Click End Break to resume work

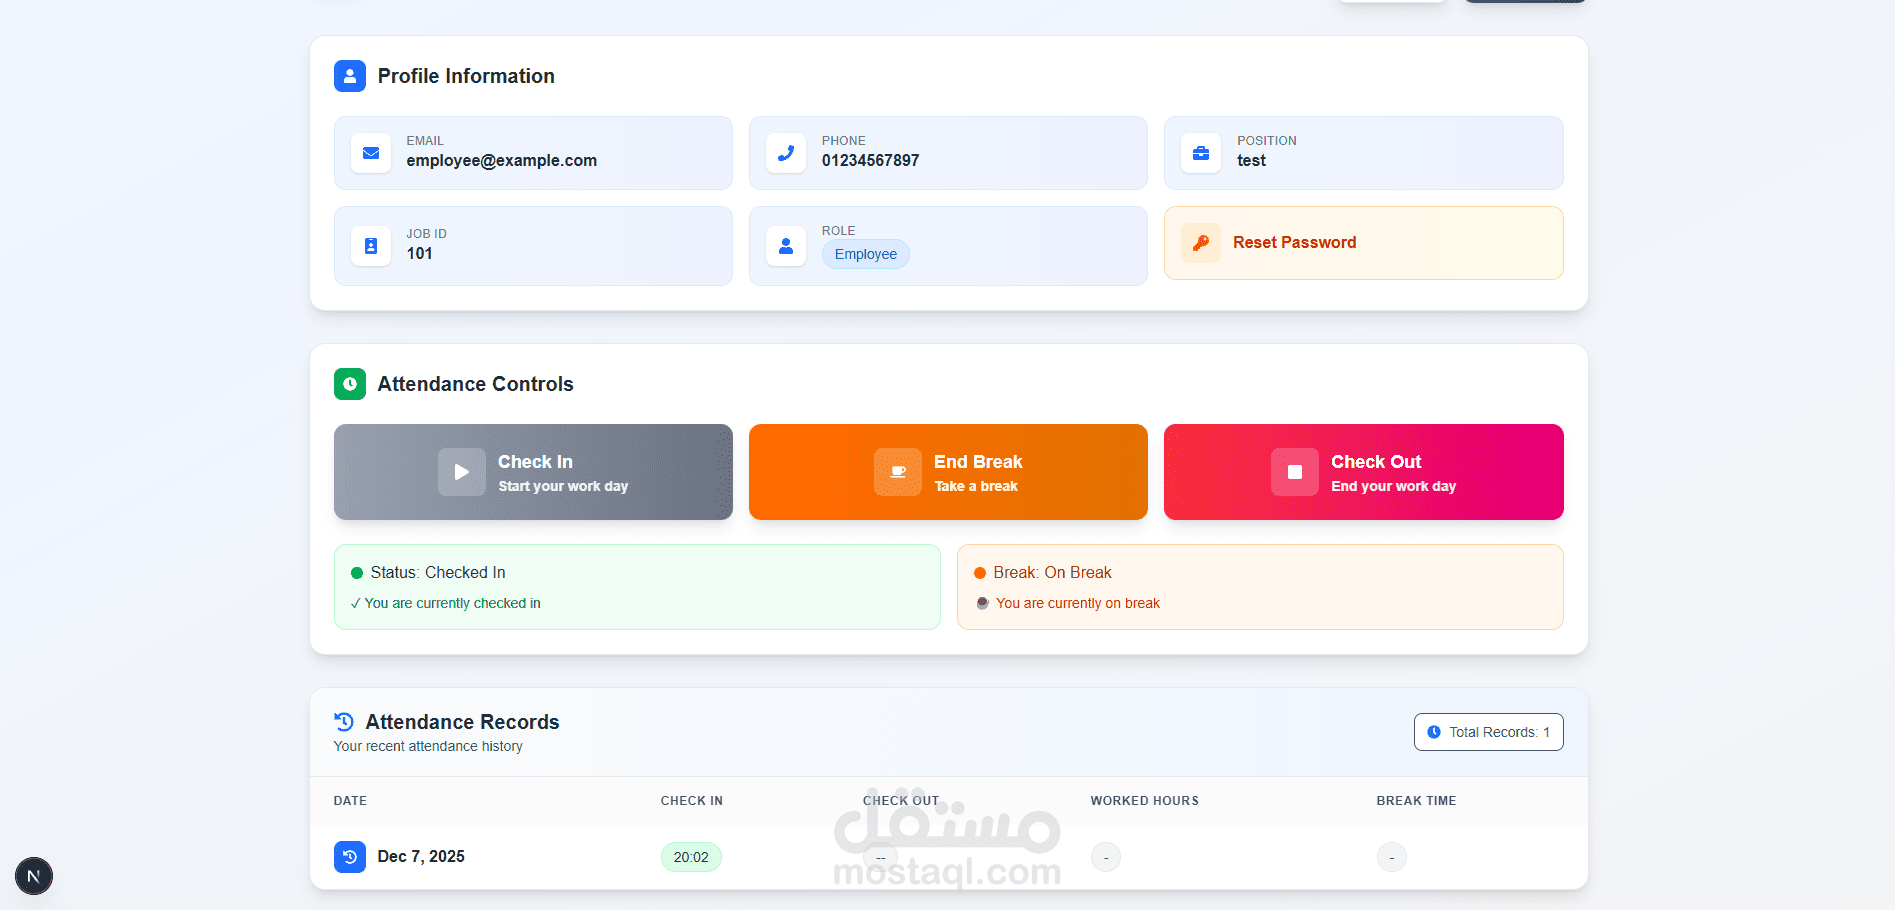[948, 472]
